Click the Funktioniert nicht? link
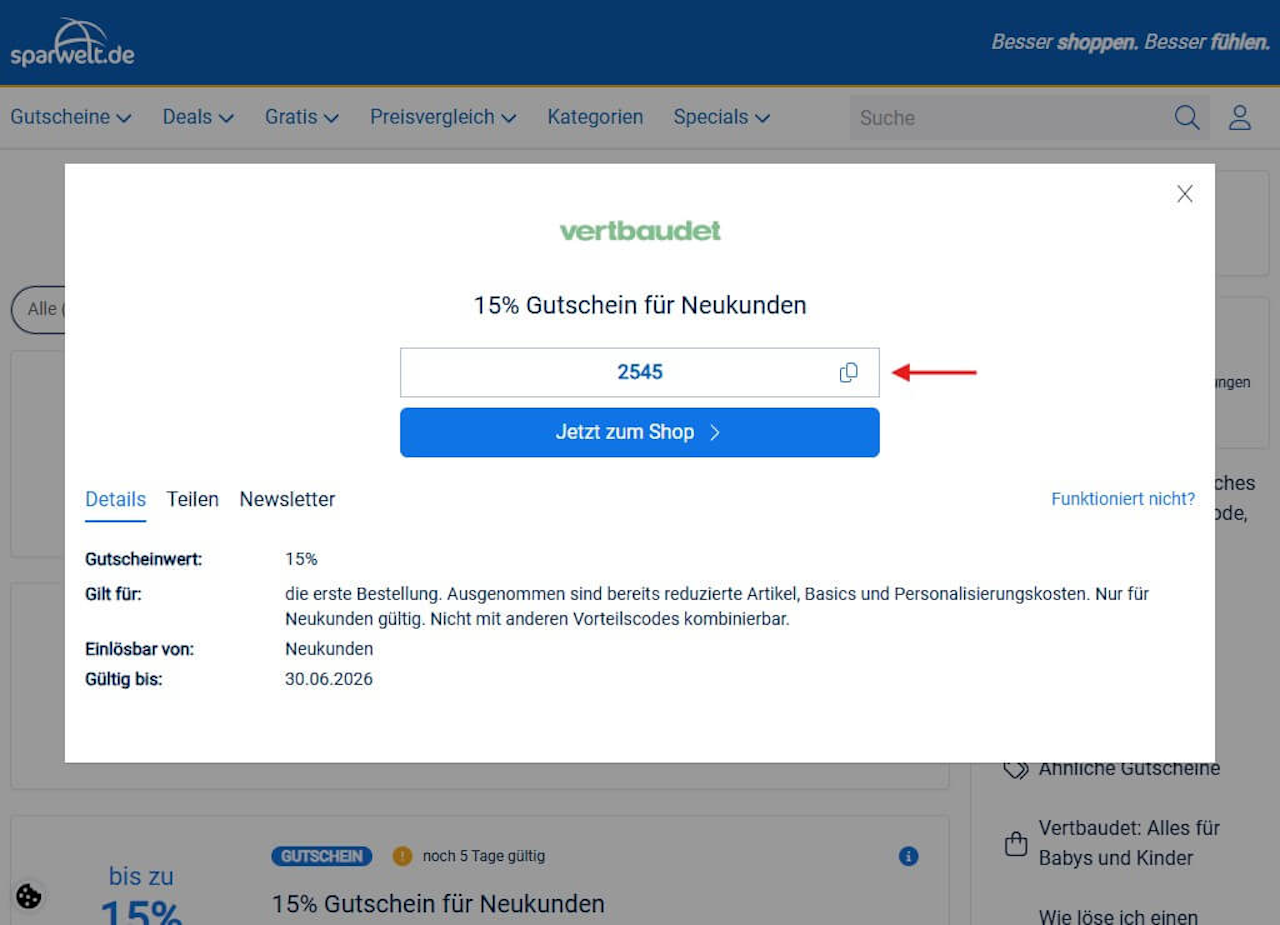 pos(1123,498)
